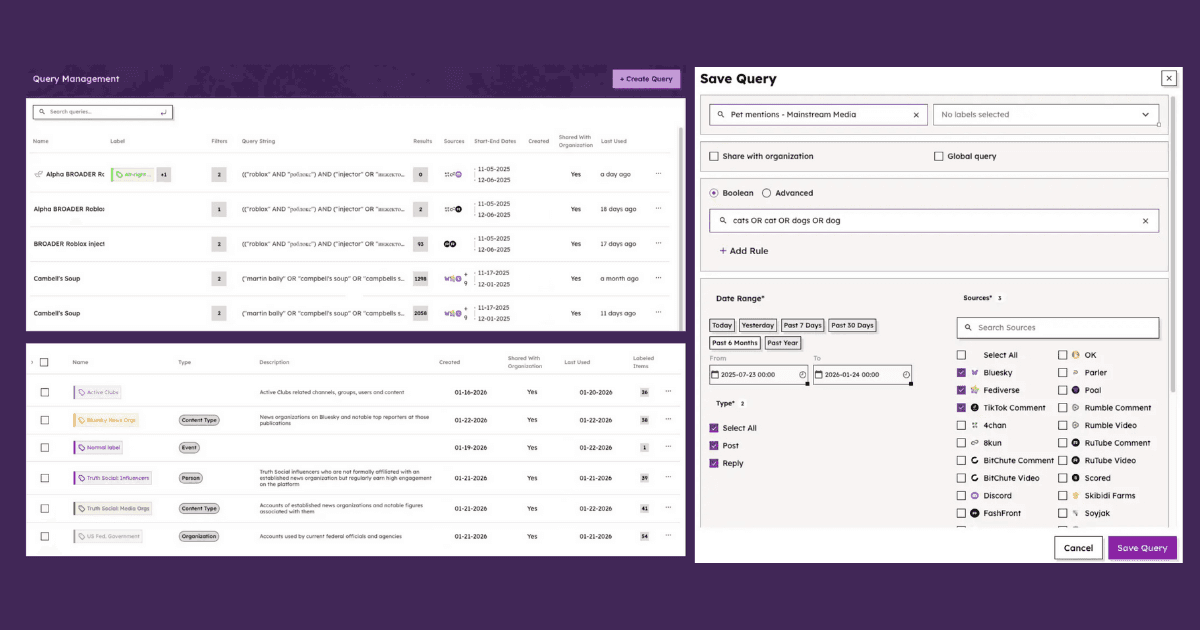Click the Discord source icon
This screenshot has height=630, width=1200.
pos(975,496)
